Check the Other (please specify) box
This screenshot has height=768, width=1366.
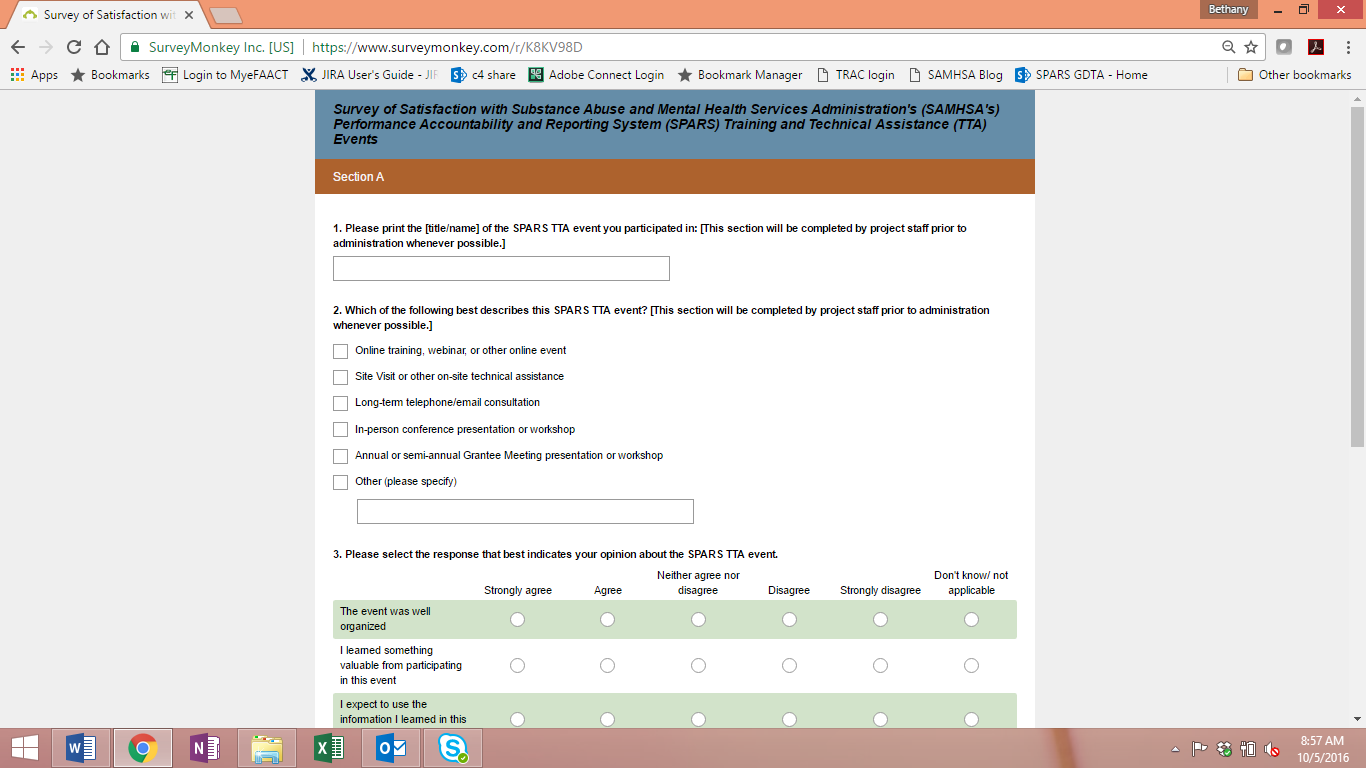tap(341, 482)
